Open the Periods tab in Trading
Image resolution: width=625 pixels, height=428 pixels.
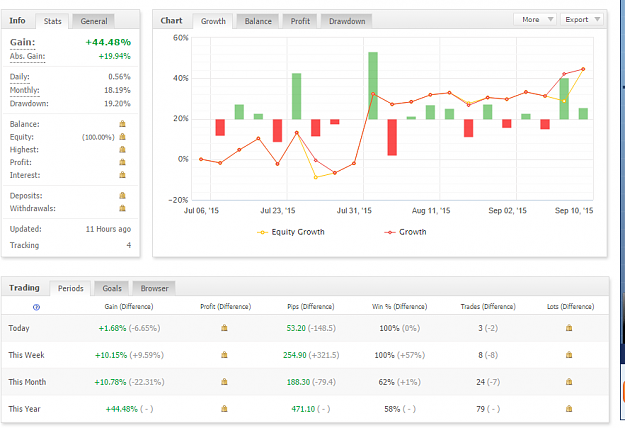coord(71,288)
